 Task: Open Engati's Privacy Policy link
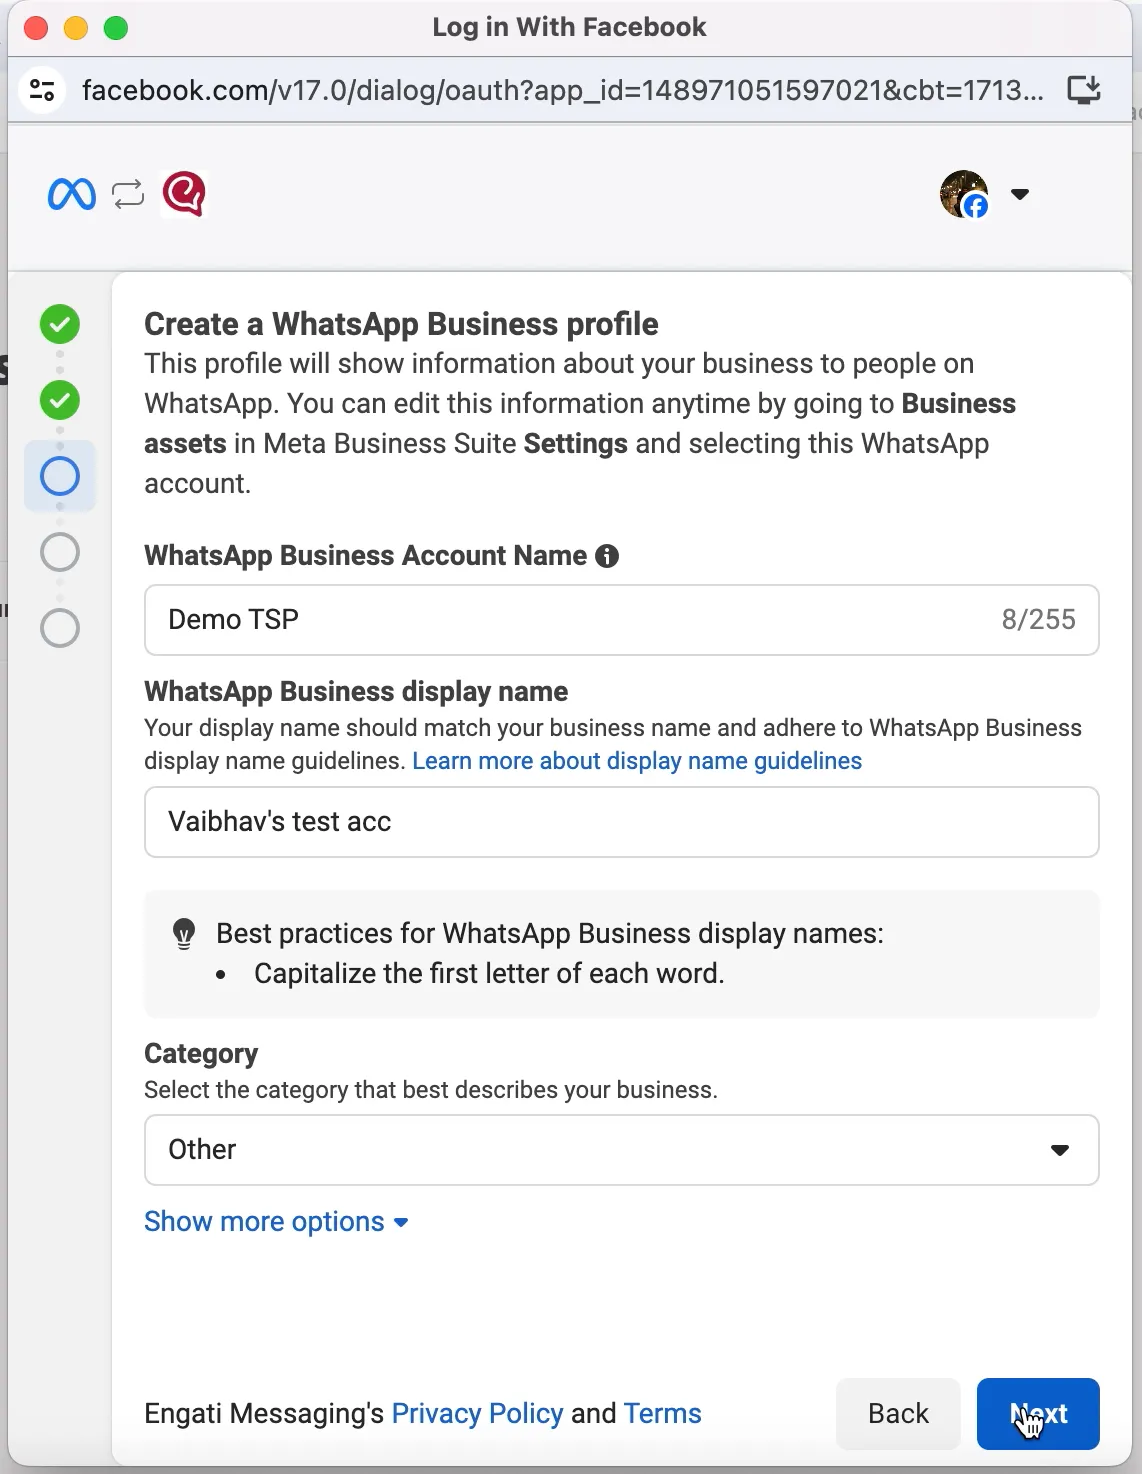click(477, 1414)
